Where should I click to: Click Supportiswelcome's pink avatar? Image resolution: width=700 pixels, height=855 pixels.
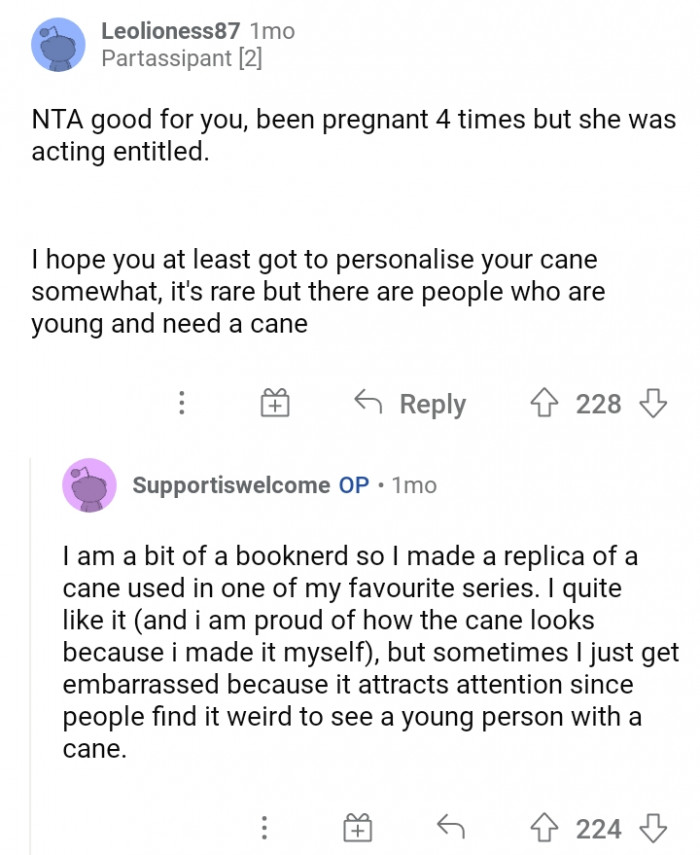tap(88, 486)
